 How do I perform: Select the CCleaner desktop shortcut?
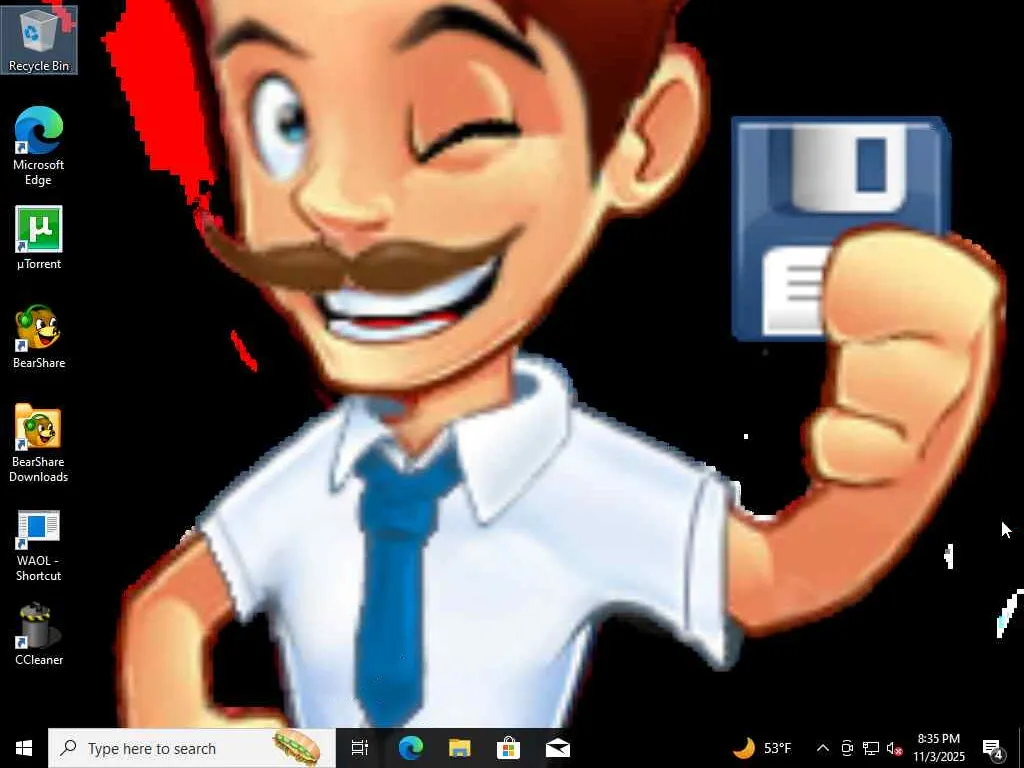[x=39, y=635]
